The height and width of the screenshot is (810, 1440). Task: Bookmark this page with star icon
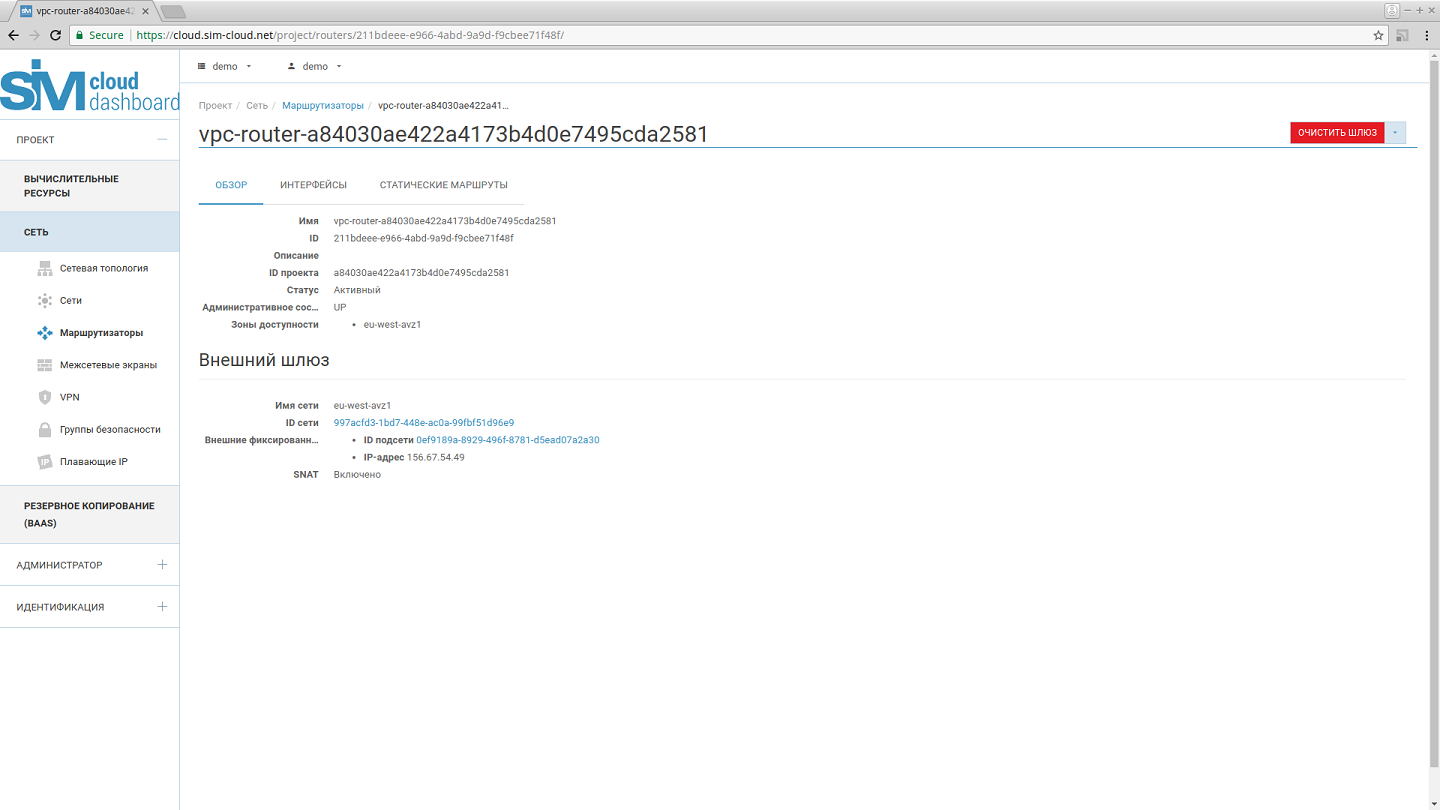pyautogui.click(x=1378, y=35)
